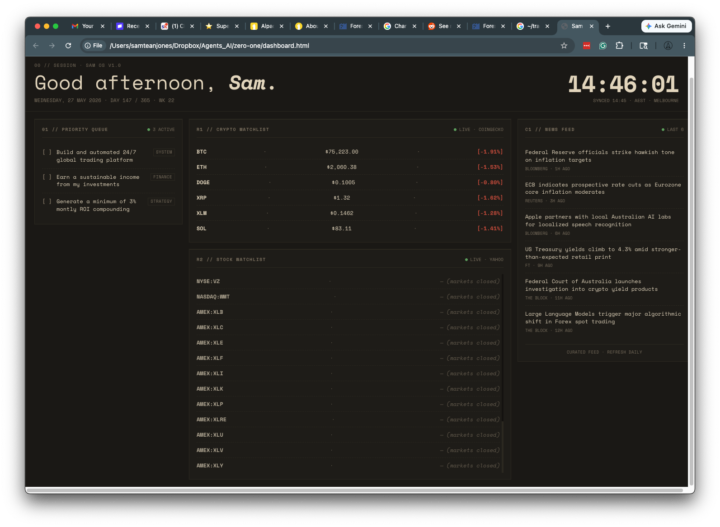This screenshot has width=720, height=527.
Task: Click the crypto 'LIVE · COINGECKO' status
Action: (x=478, y=129)
